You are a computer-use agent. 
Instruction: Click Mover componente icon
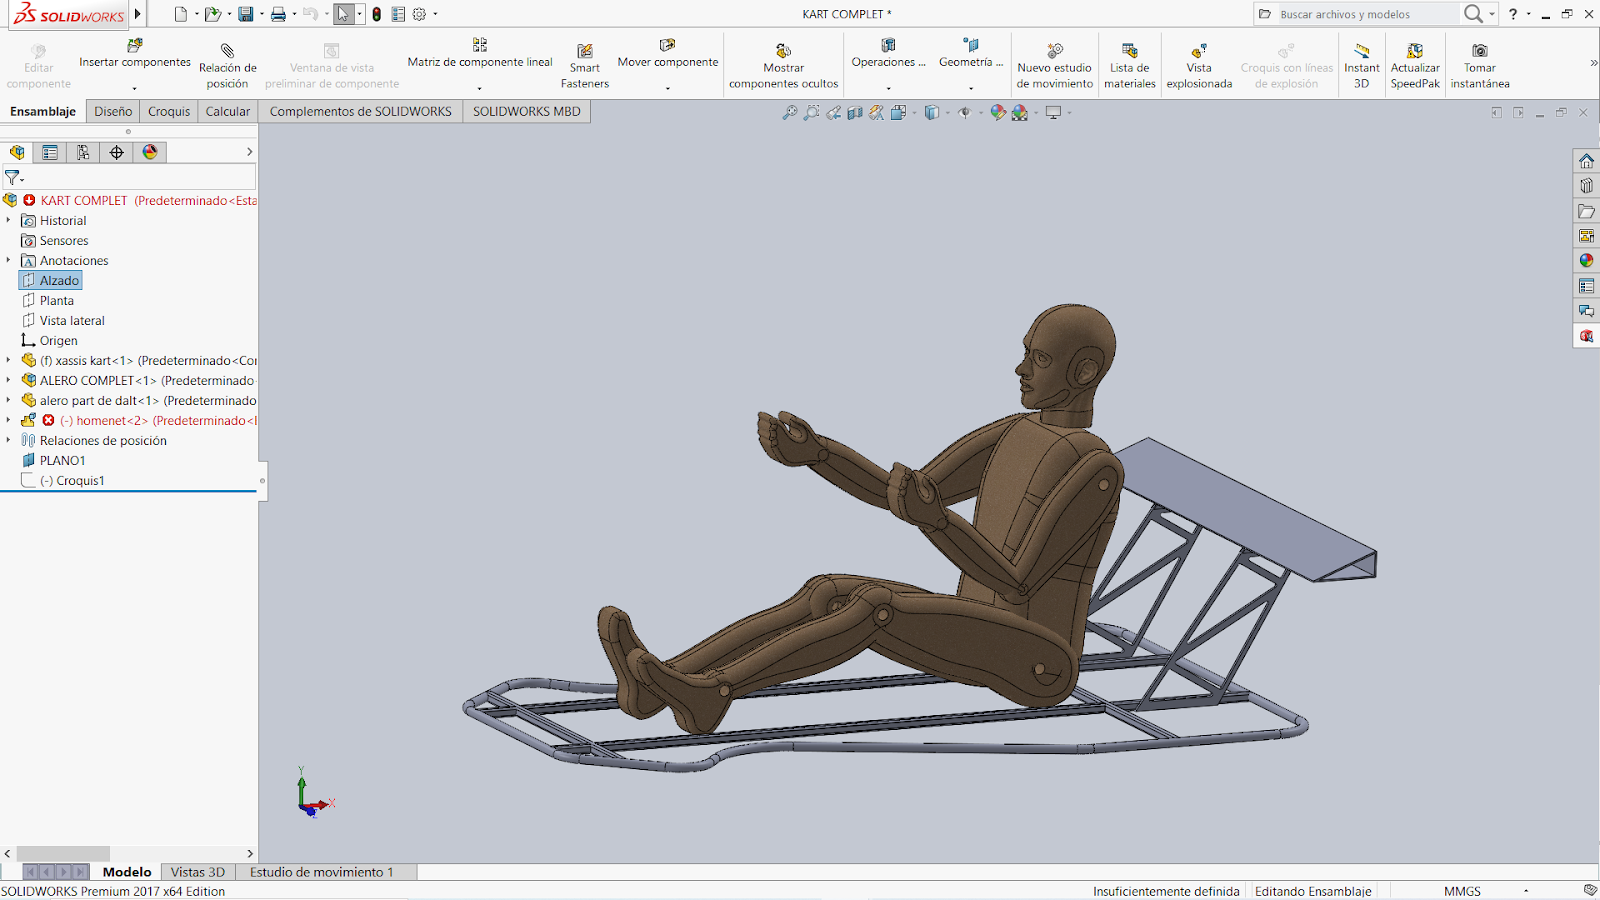(x=667, y=46)
